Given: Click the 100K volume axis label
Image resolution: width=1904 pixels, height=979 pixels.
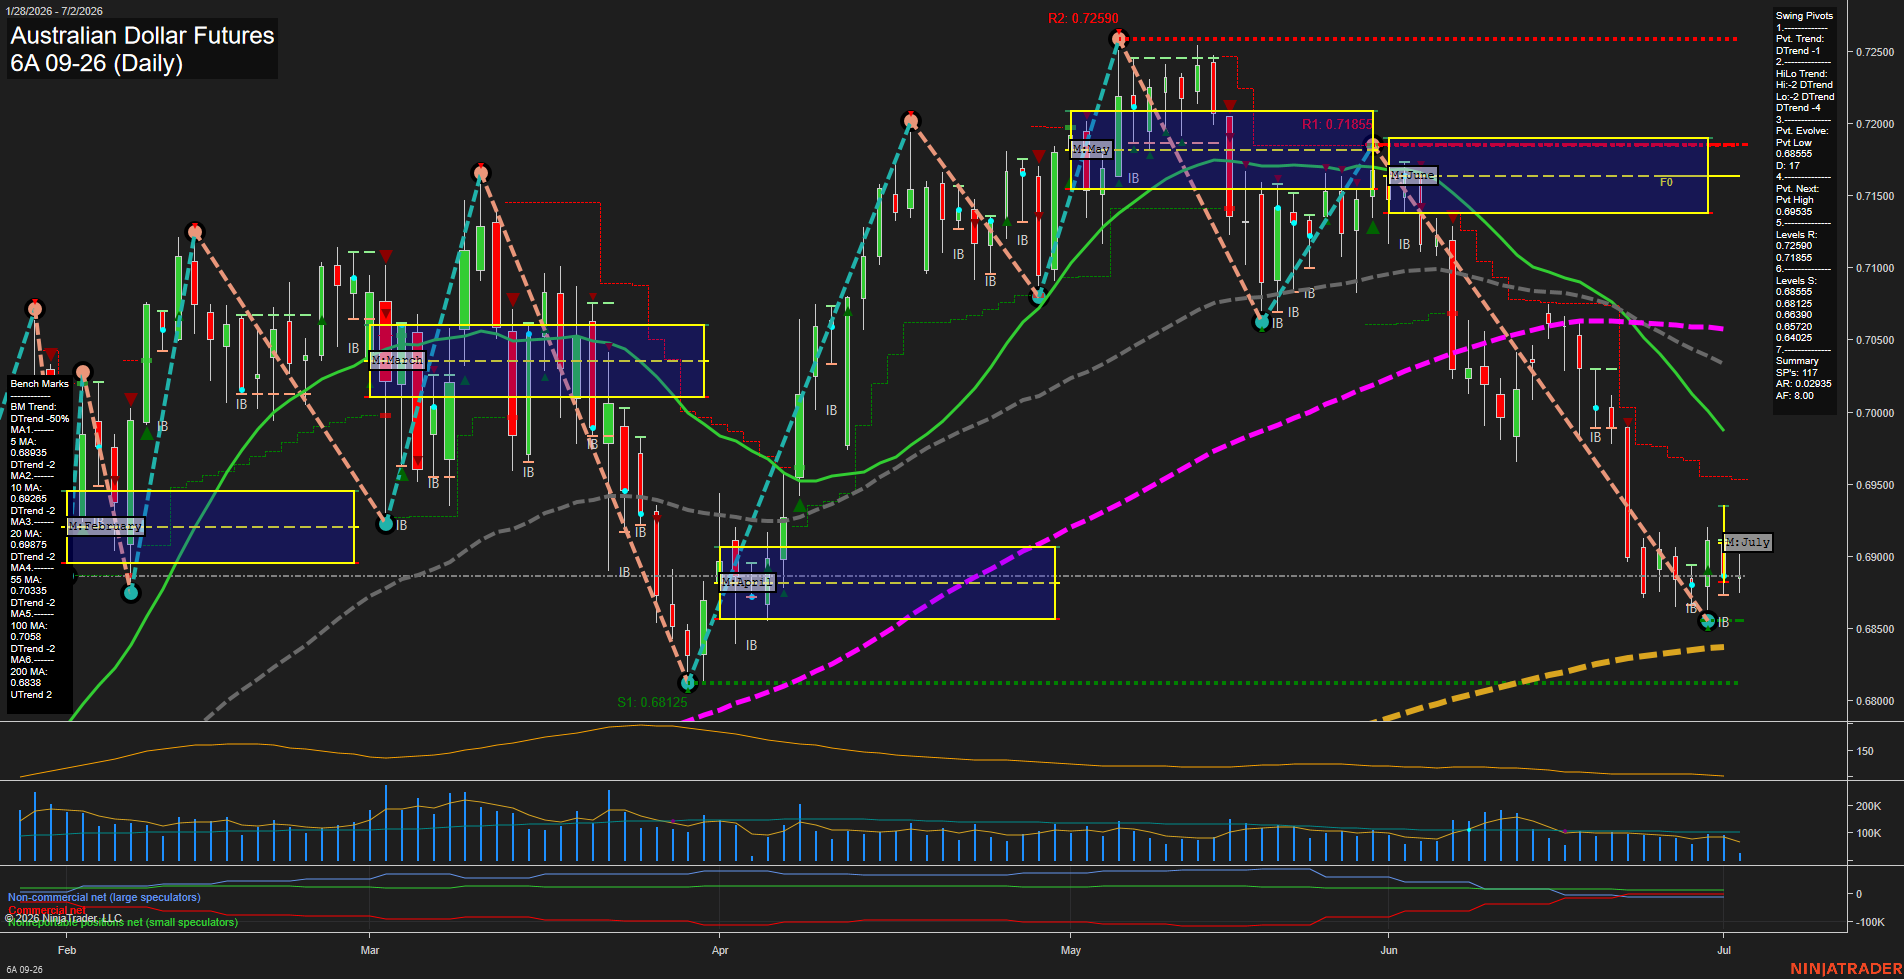Looking at the screenshot, I should pyautogui.click(x=1869, y=833).
